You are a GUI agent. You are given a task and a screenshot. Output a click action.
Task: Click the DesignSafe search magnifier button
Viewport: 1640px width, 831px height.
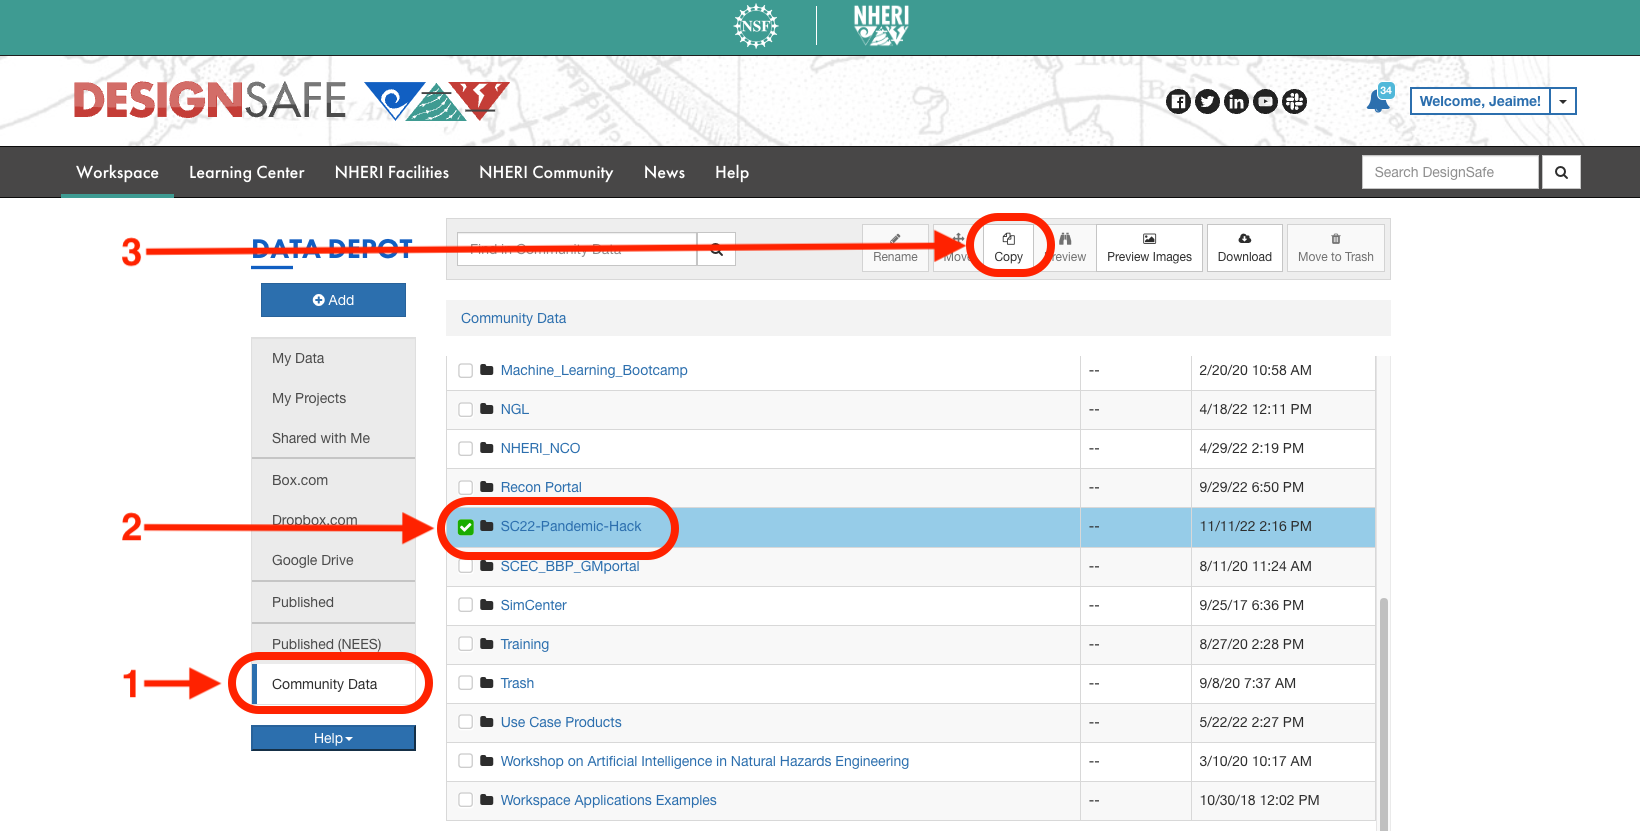(x=1561, y=172)
